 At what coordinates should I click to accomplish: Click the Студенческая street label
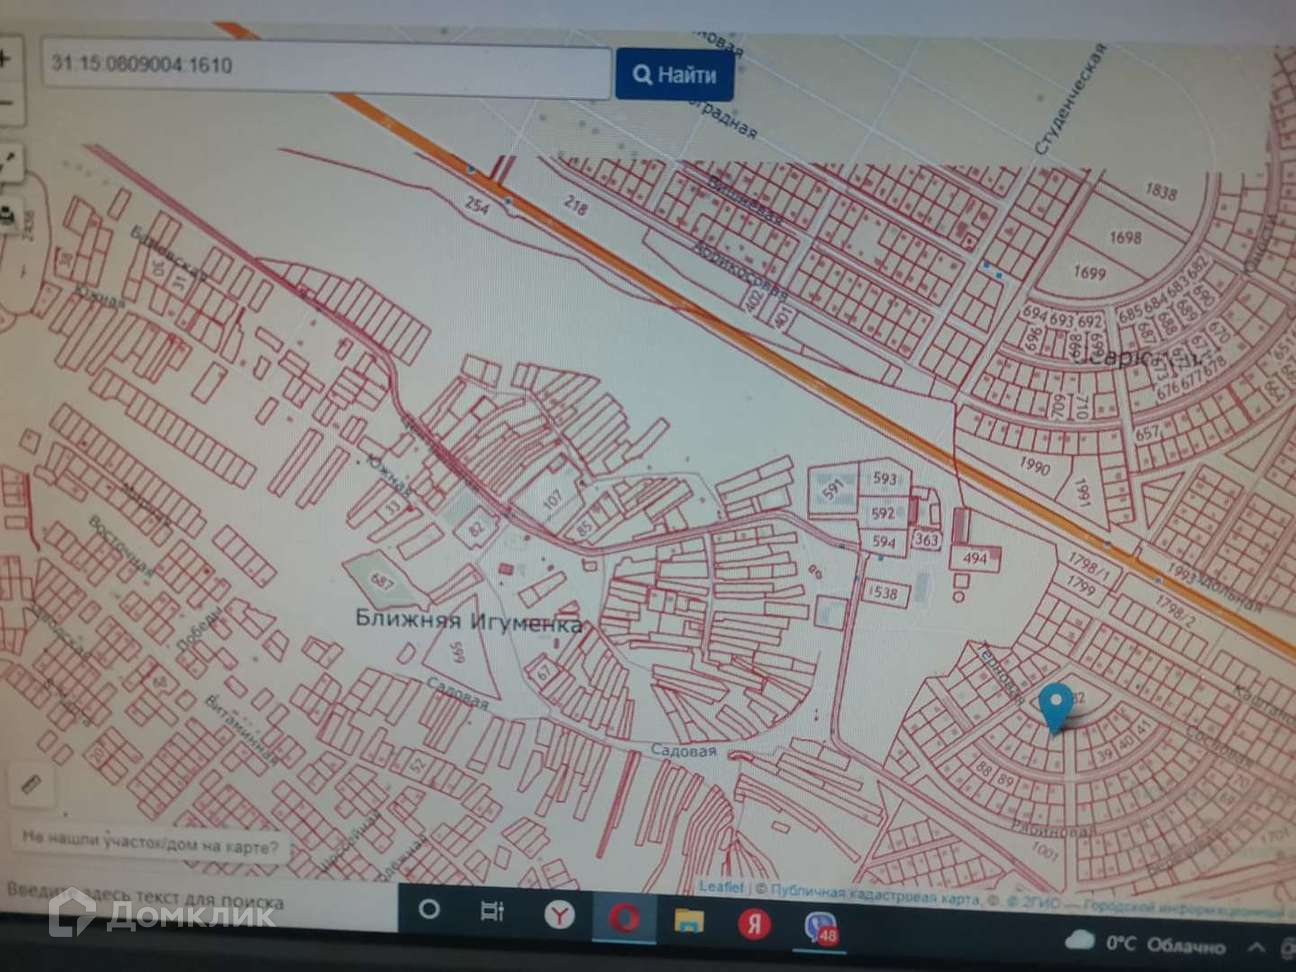(1070, 99)
